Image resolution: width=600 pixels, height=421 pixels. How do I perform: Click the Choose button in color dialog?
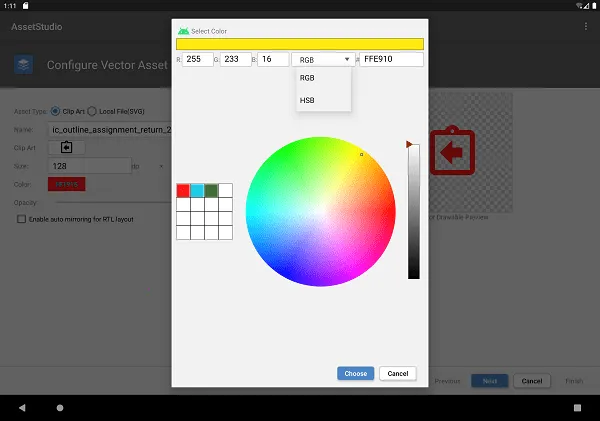pos(355,373)
